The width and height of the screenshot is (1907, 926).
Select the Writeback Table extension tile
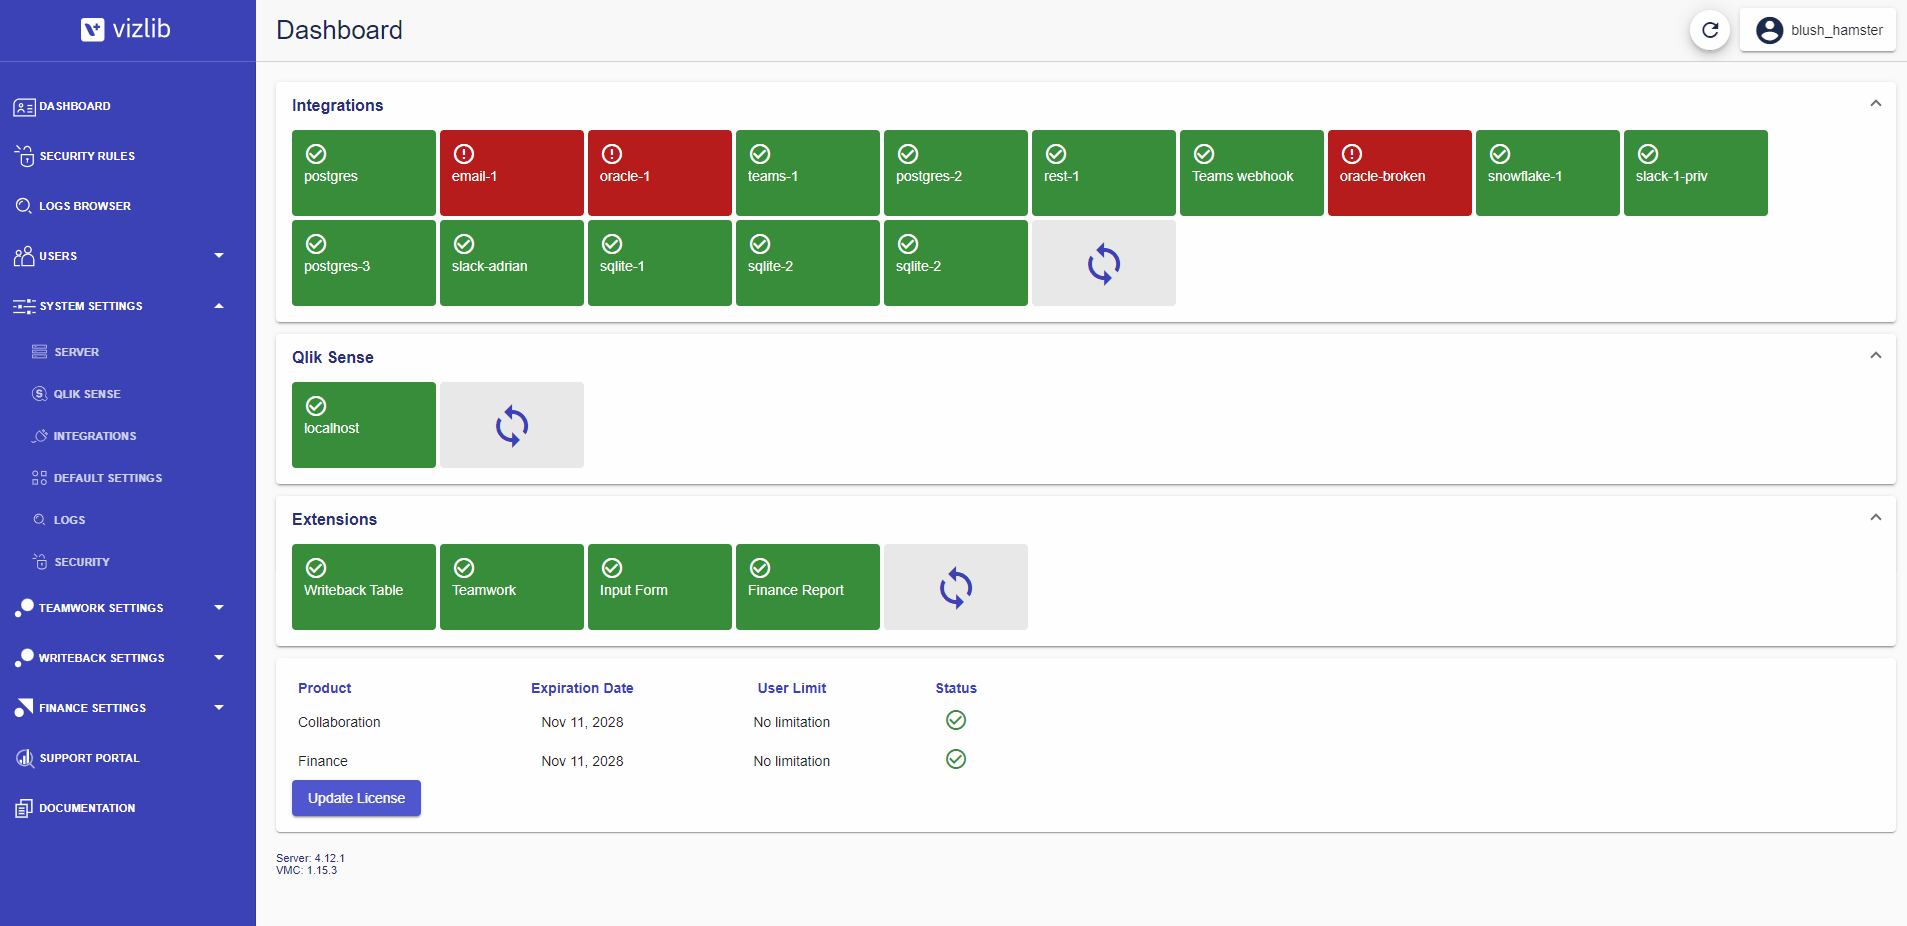coord(363,586)
